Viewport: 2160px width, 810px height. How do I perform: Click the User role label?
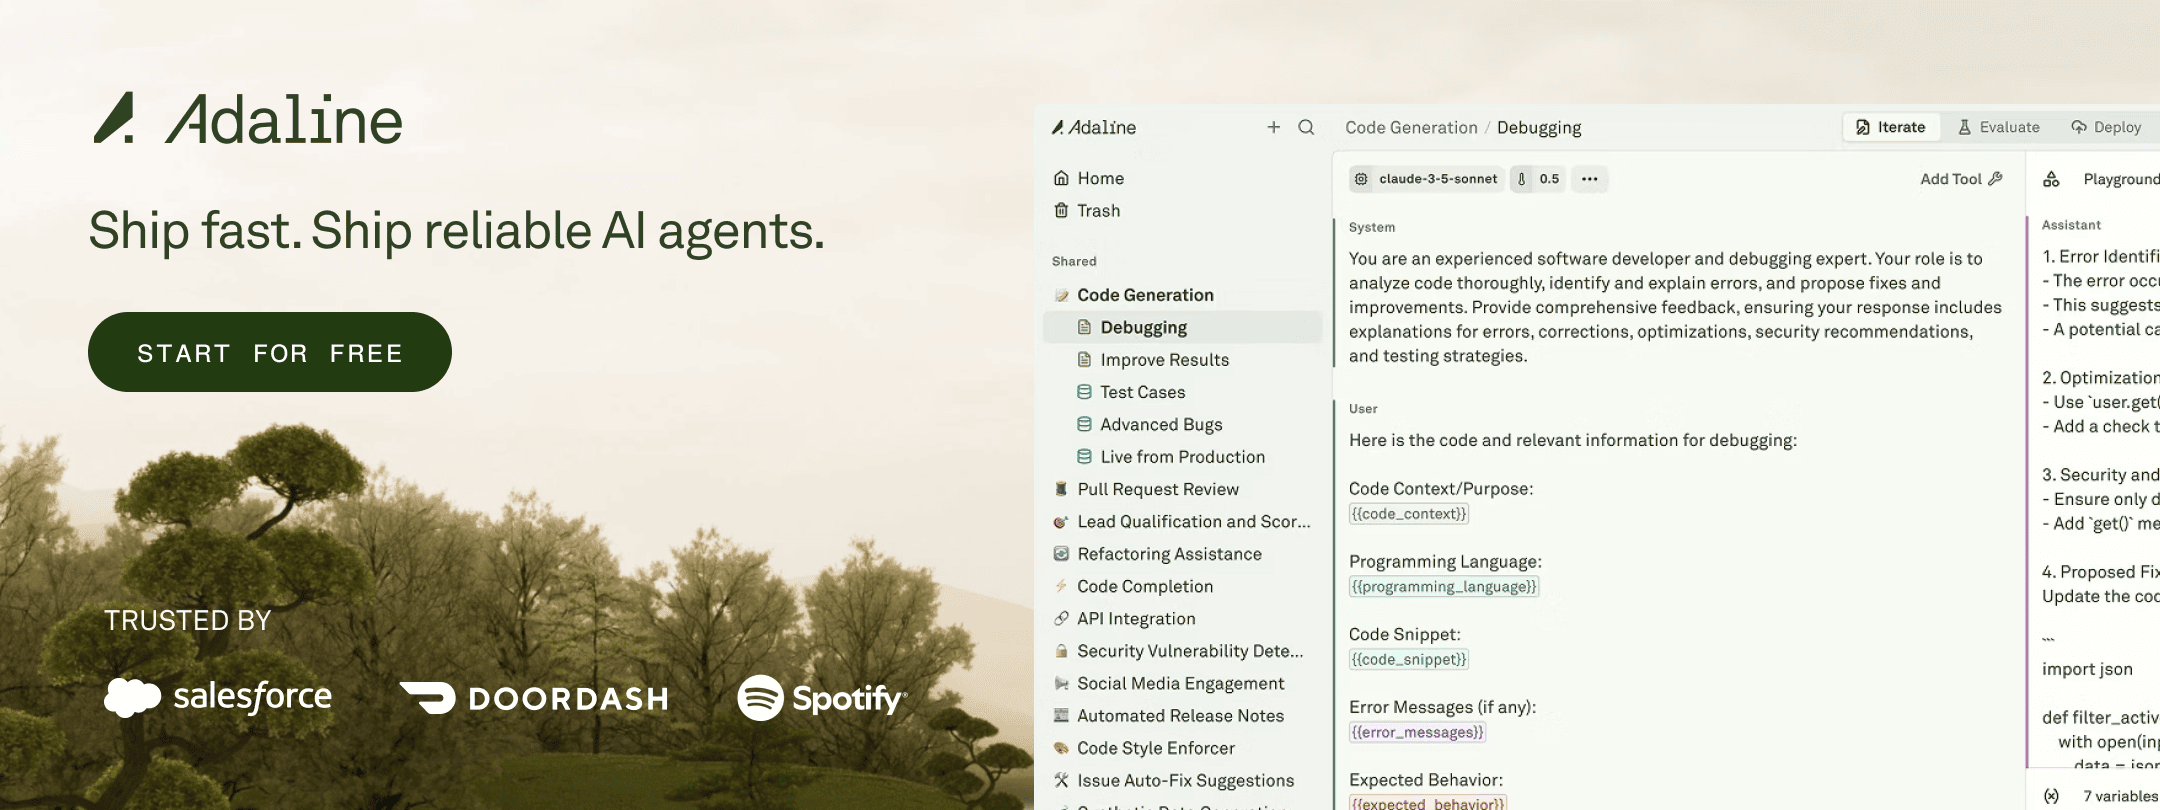[x=1363, y=409]
